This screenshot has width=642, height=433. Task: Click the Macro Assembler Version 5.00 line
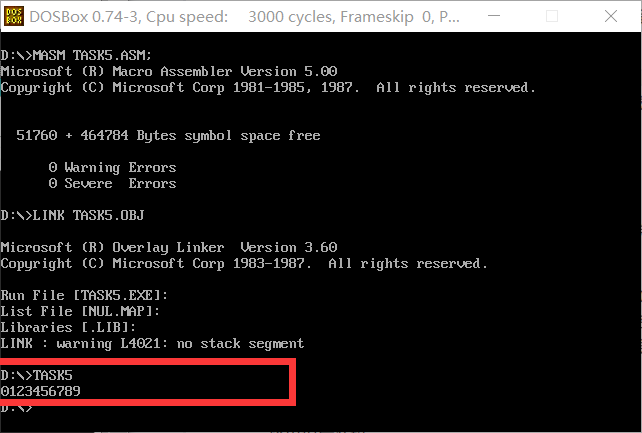pos(169,71)
